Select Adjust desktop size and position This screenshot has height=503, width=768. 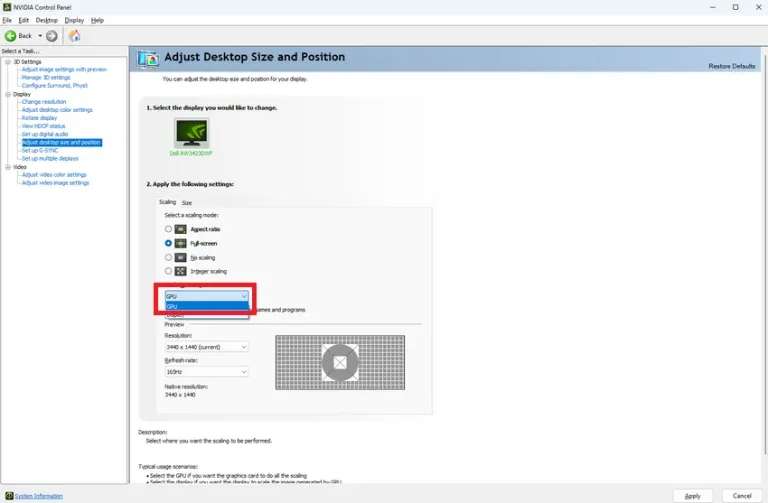click(x=62, y=143)
